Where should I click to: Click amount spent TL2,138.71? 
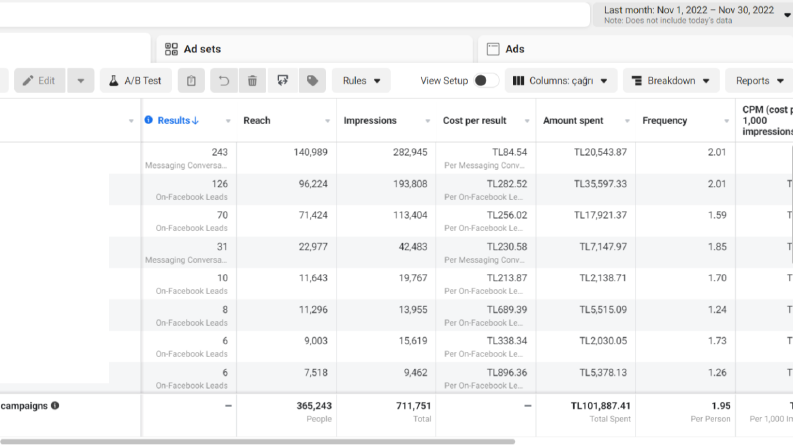coord(603,278)
